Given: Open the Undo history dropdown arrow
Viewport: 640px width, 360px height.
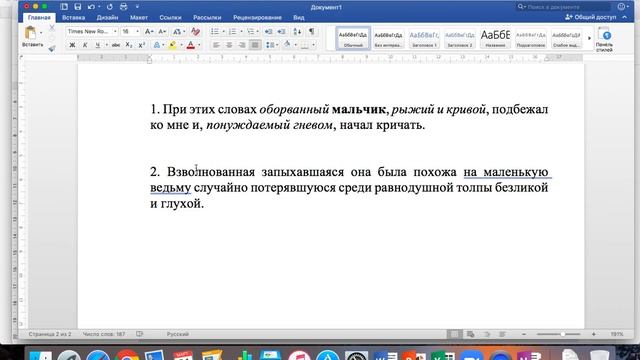Looking at the screenshot, I should point(99,7).
